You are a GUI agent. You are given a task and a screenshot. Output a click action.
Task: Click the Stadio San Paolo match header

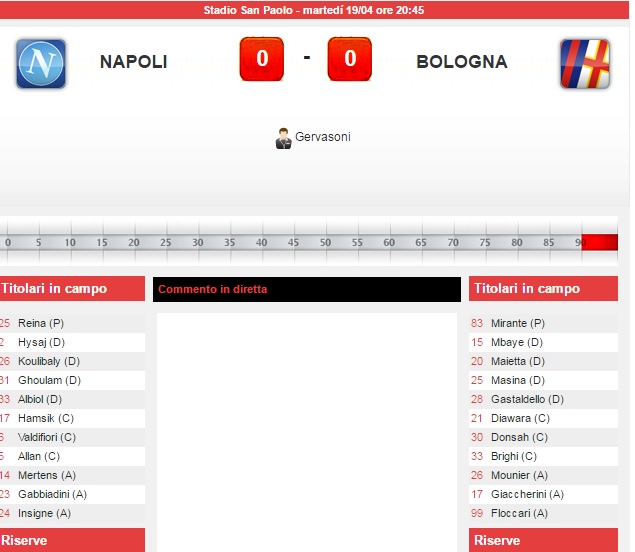(x=314, y=10)
